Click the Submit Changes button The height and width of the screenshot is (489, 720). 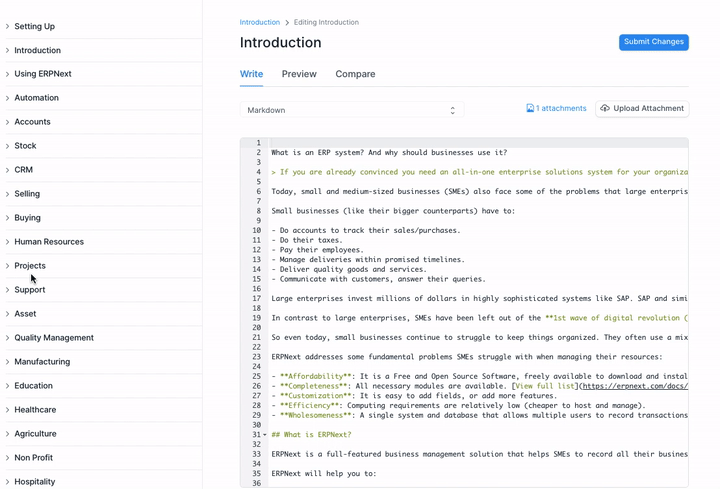pos(653,42)
